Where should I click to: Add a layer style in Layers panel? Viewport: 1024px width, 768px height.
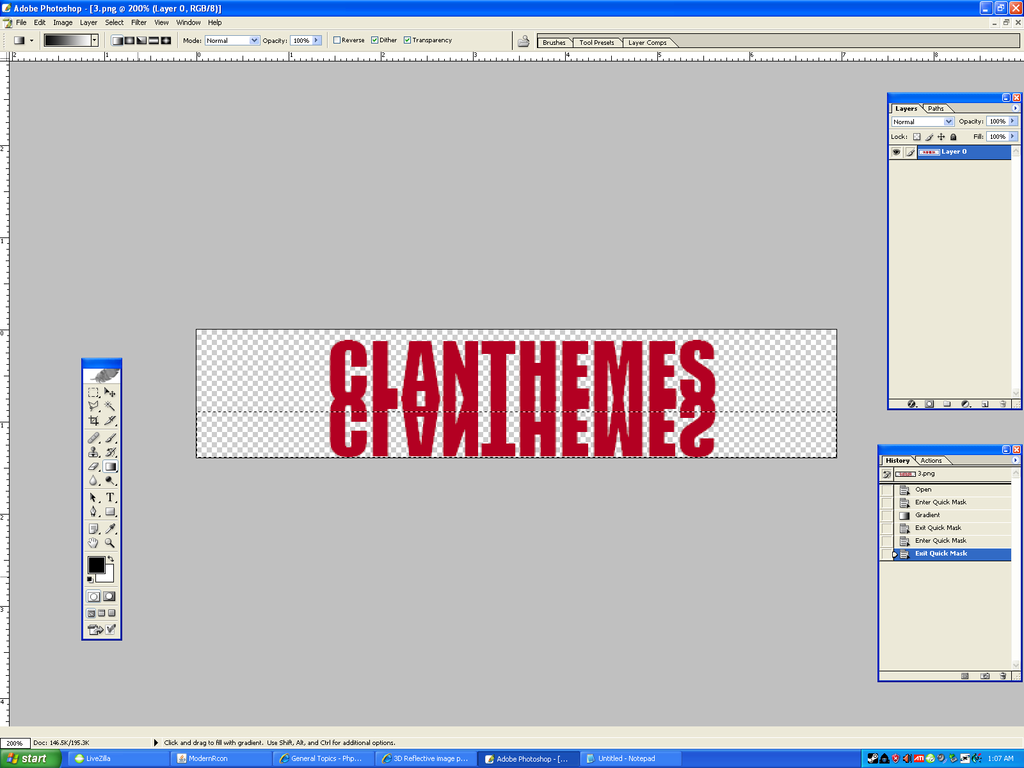click(x=912, y=404)
